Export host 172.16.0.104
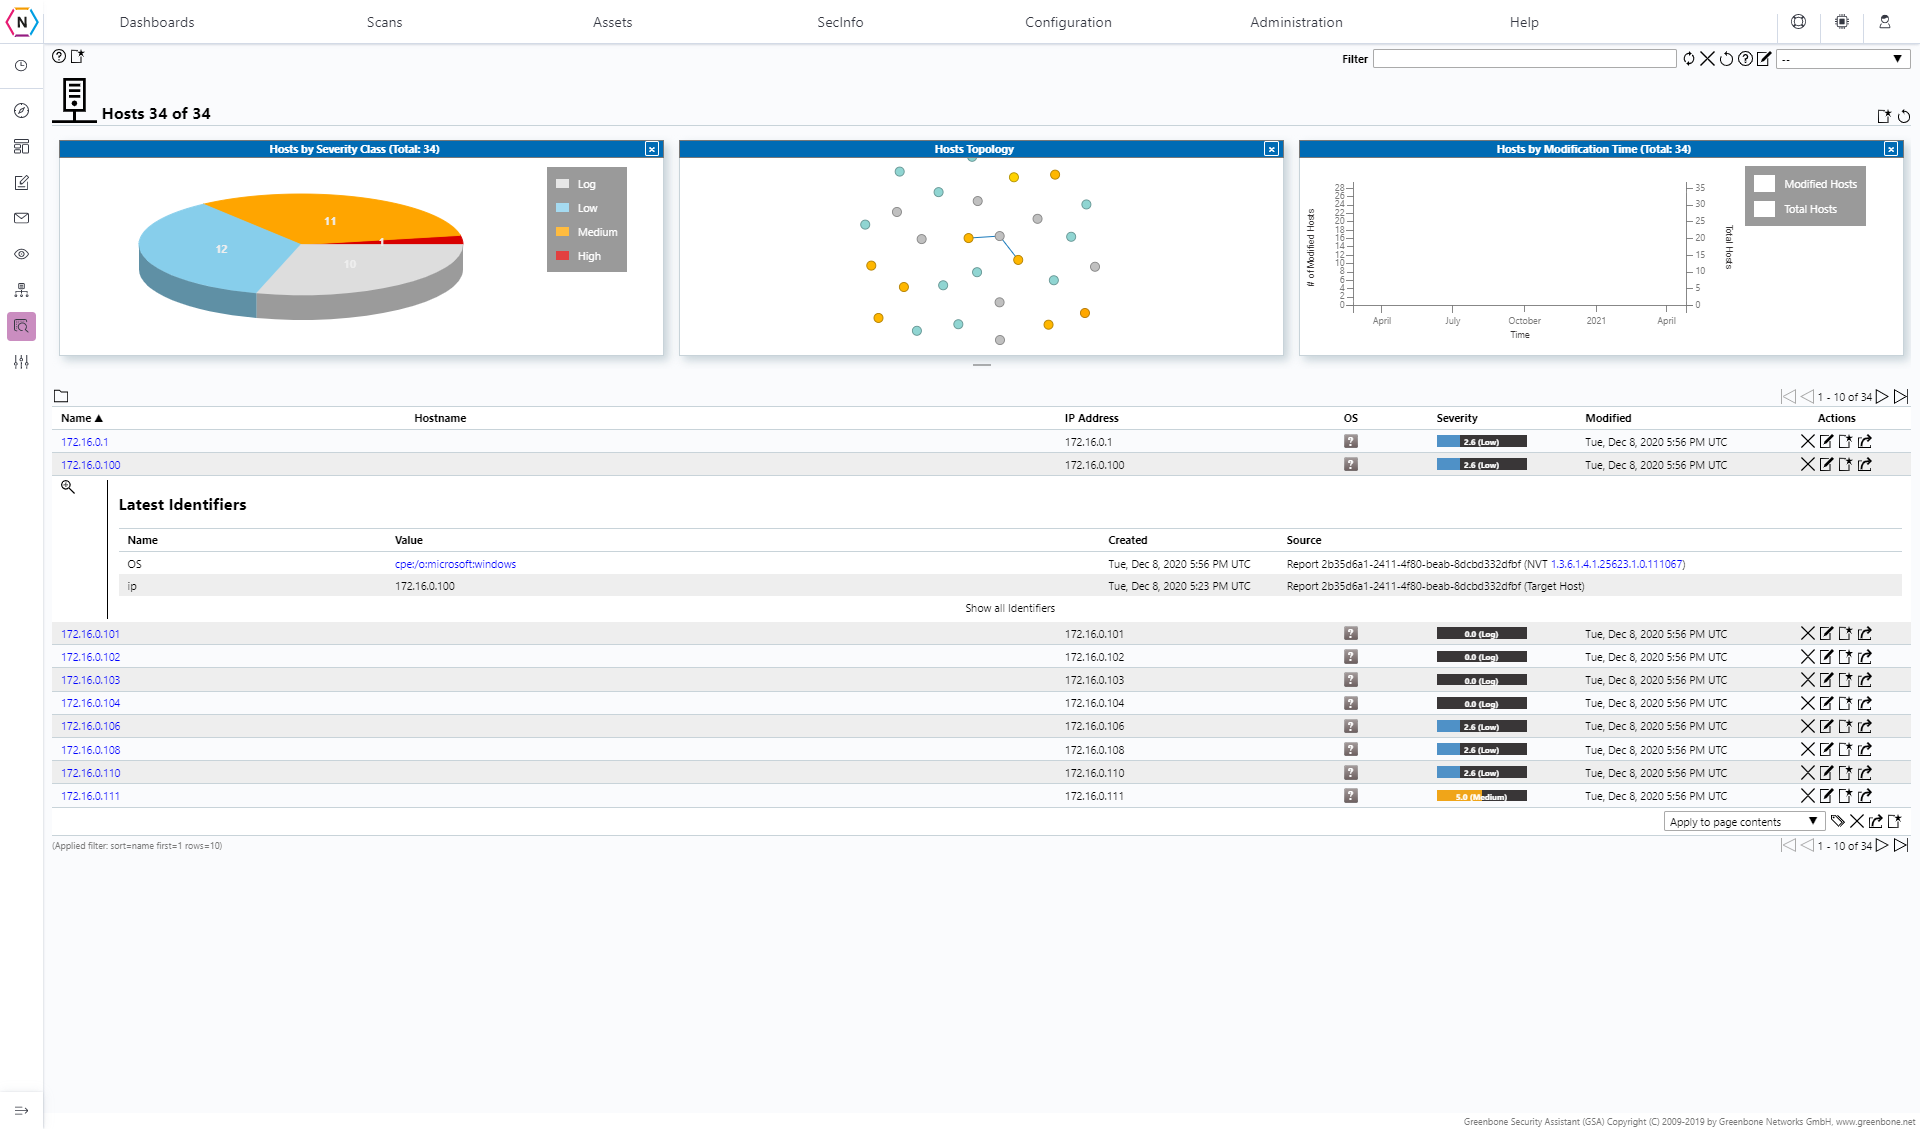This screenshot has height=1129, width=1920. [x=1865, y=703]
